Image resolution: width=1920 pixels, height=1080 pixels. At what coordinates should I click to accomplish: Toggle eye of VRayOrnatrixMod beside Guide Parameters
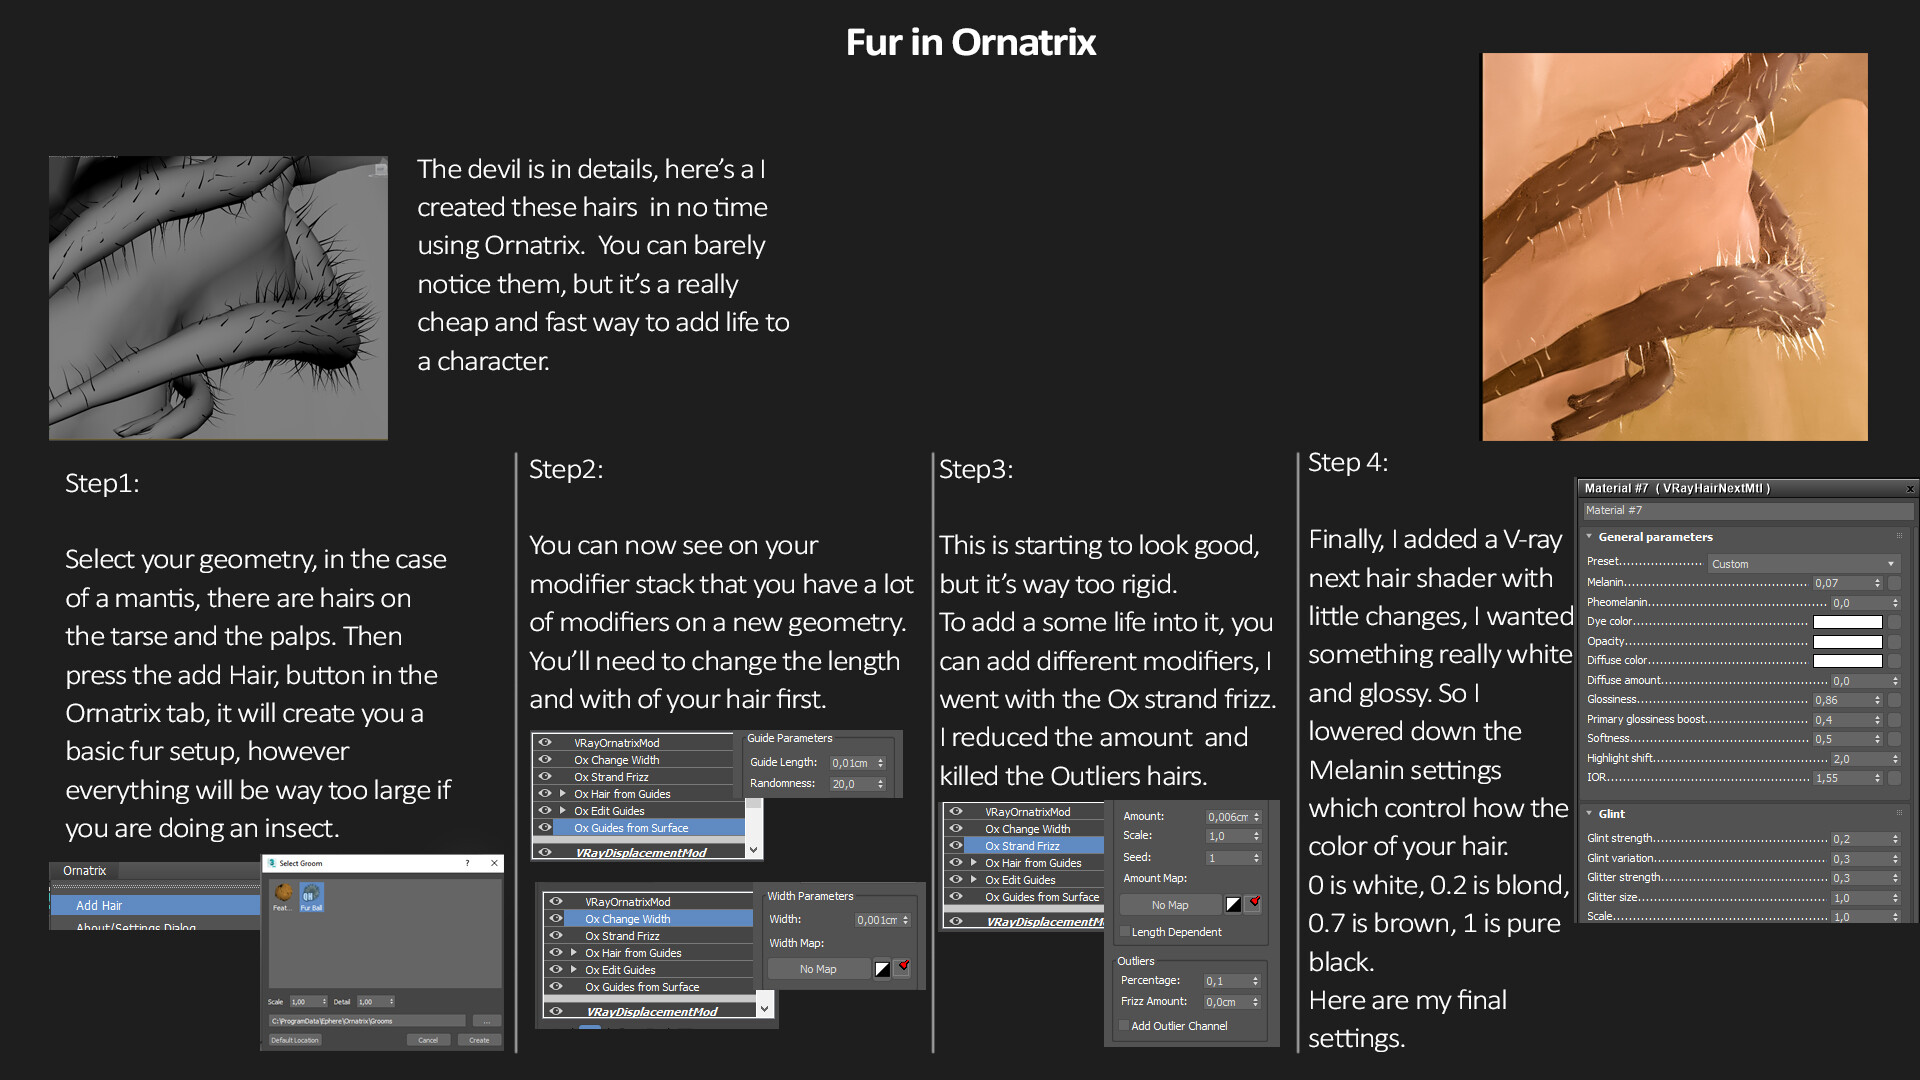pyautogui.click(x=545, y=743)
